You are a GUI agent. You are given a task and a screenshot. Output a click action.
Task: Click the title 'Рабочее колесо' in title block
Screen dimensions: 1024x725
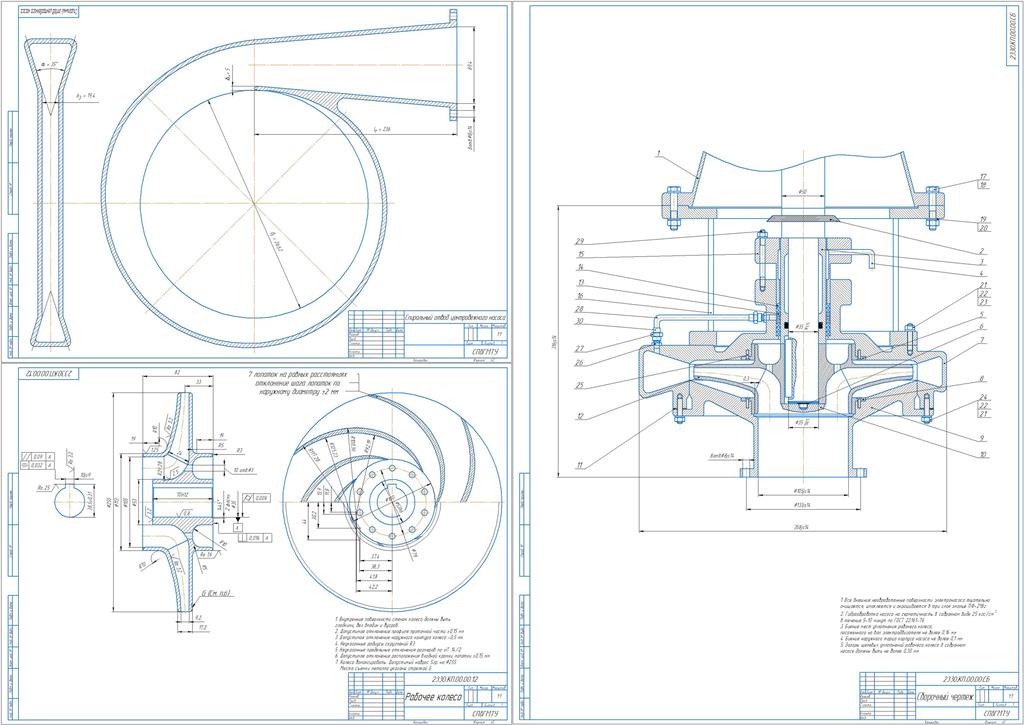[434, 697]
